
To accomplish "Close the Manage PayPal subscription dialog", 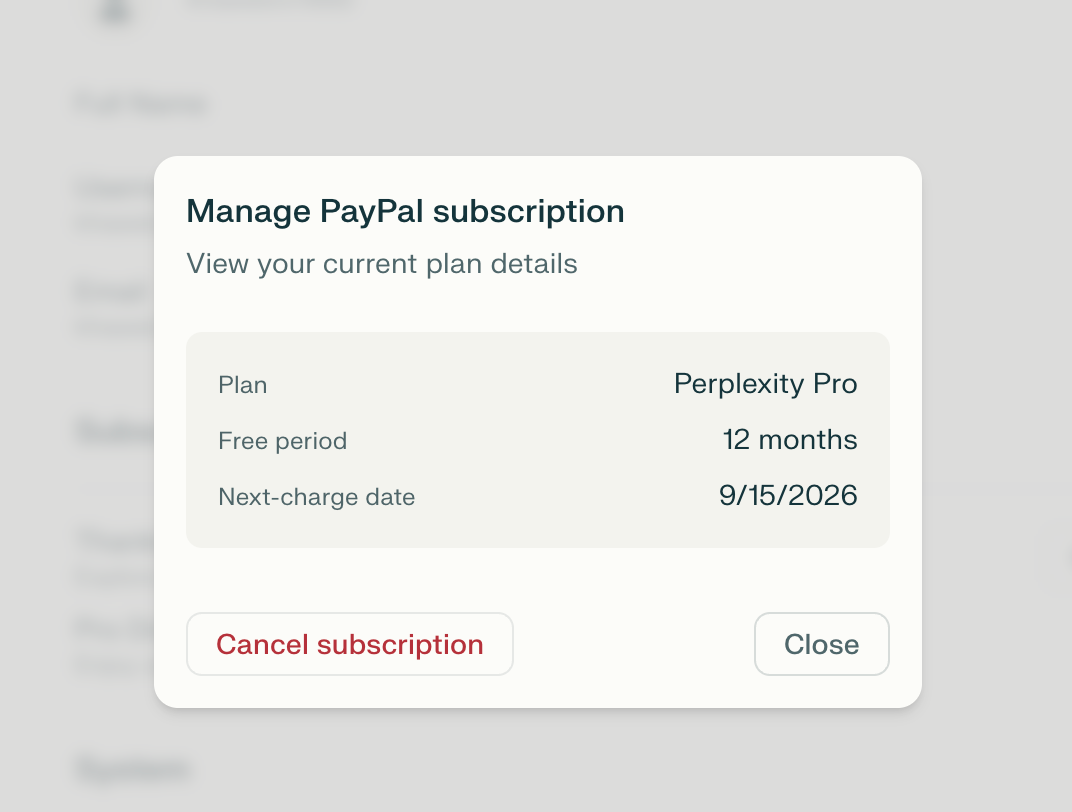I will 821,645.
